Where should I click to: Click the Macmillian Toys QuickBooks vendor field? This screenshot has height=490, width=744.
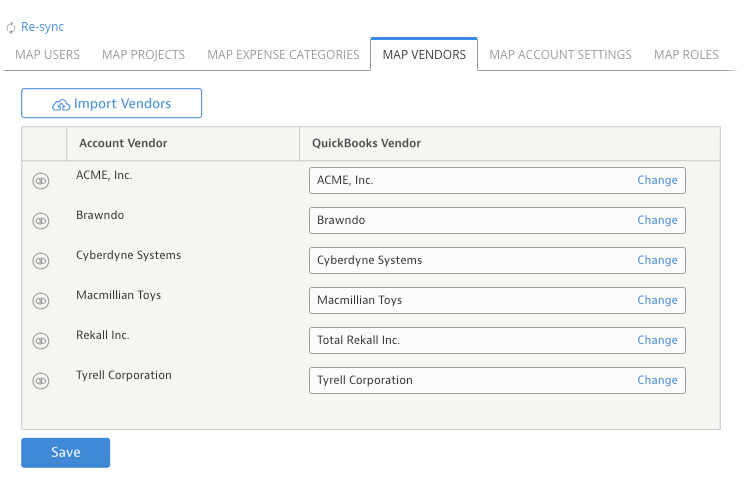[x=497, y=300]
